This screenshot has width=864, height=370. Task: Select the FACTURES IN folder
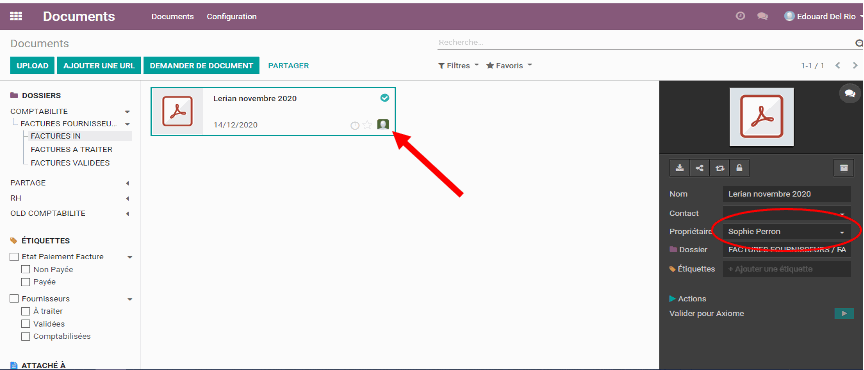coord(56,136)
